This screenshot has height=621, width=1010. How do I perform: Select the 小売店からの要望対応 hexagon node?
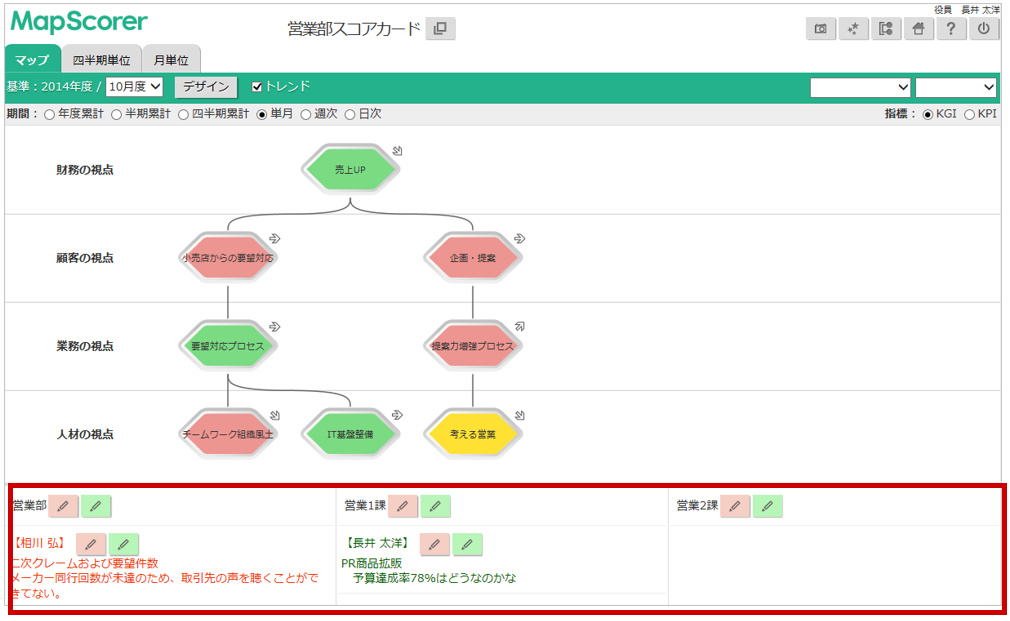228,258
